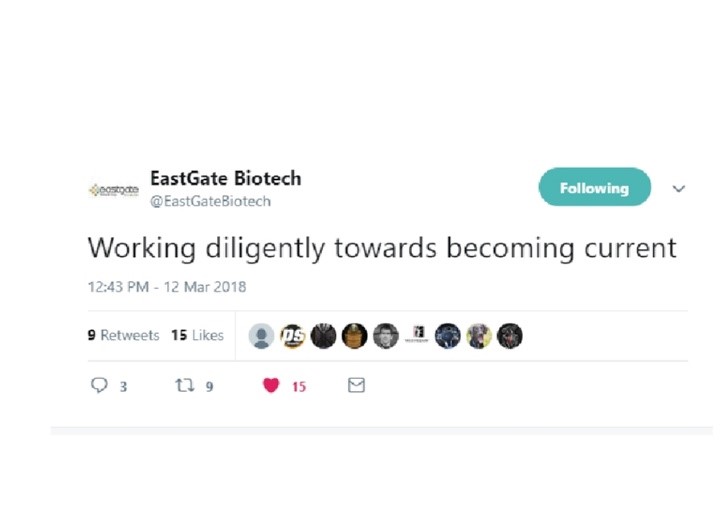Open the small rectangular logo avatar
Image resolution: width=723 pixels, height=522 pixels.
click(x=416, y=336)
